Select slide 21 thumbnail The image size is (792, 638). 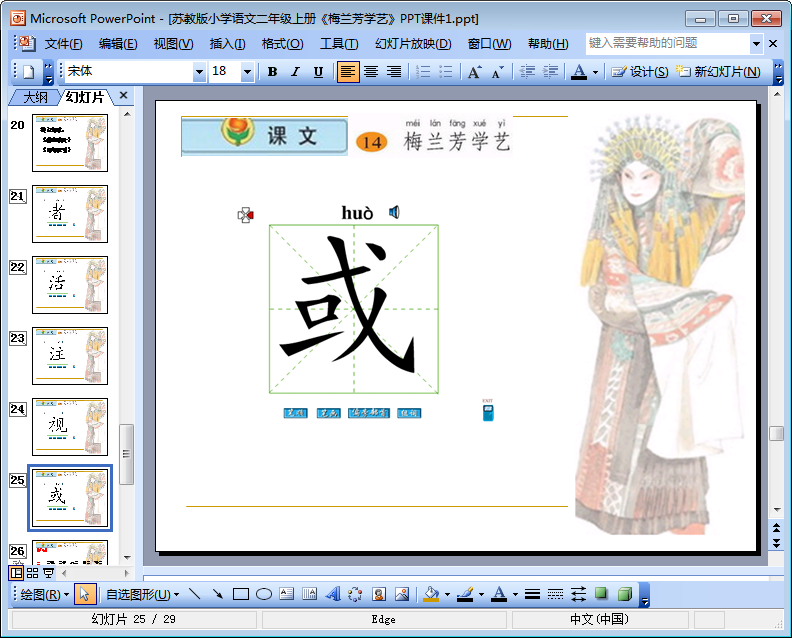click(x=70, y=214)
